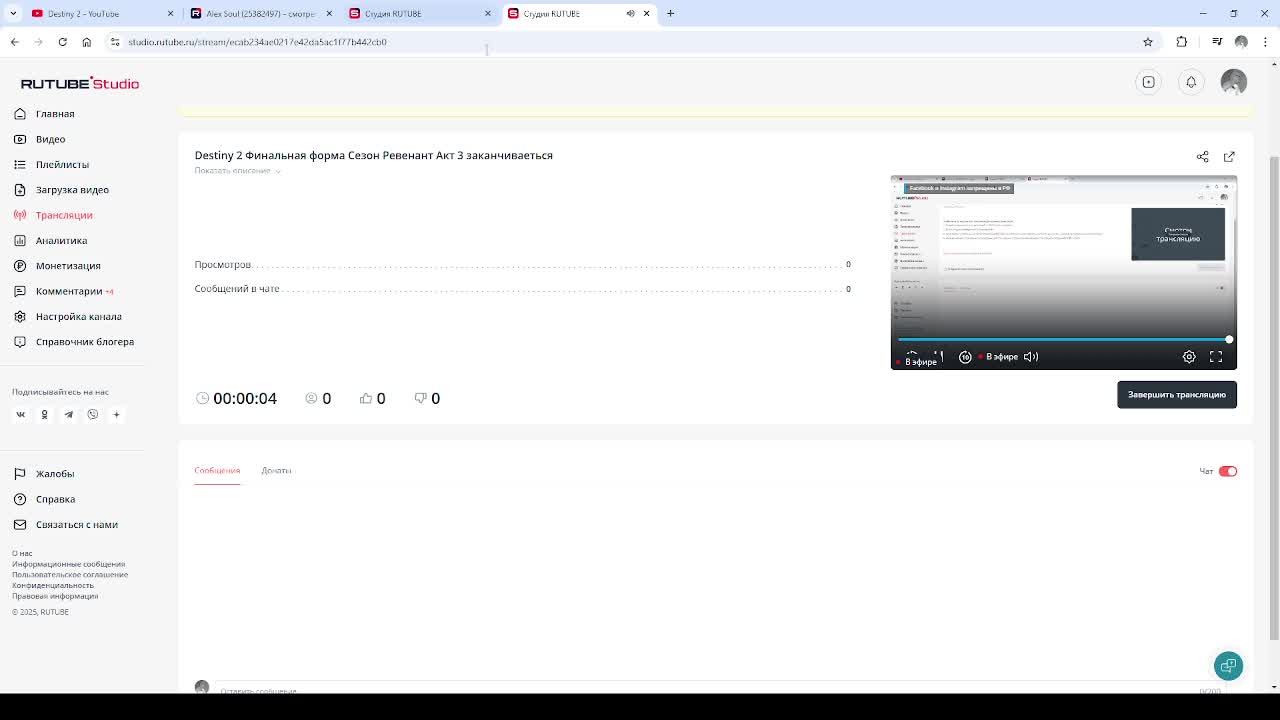Open the stream in a new window icon
Viewport: 1280px width, 720px height.
tap(1229, 157)
